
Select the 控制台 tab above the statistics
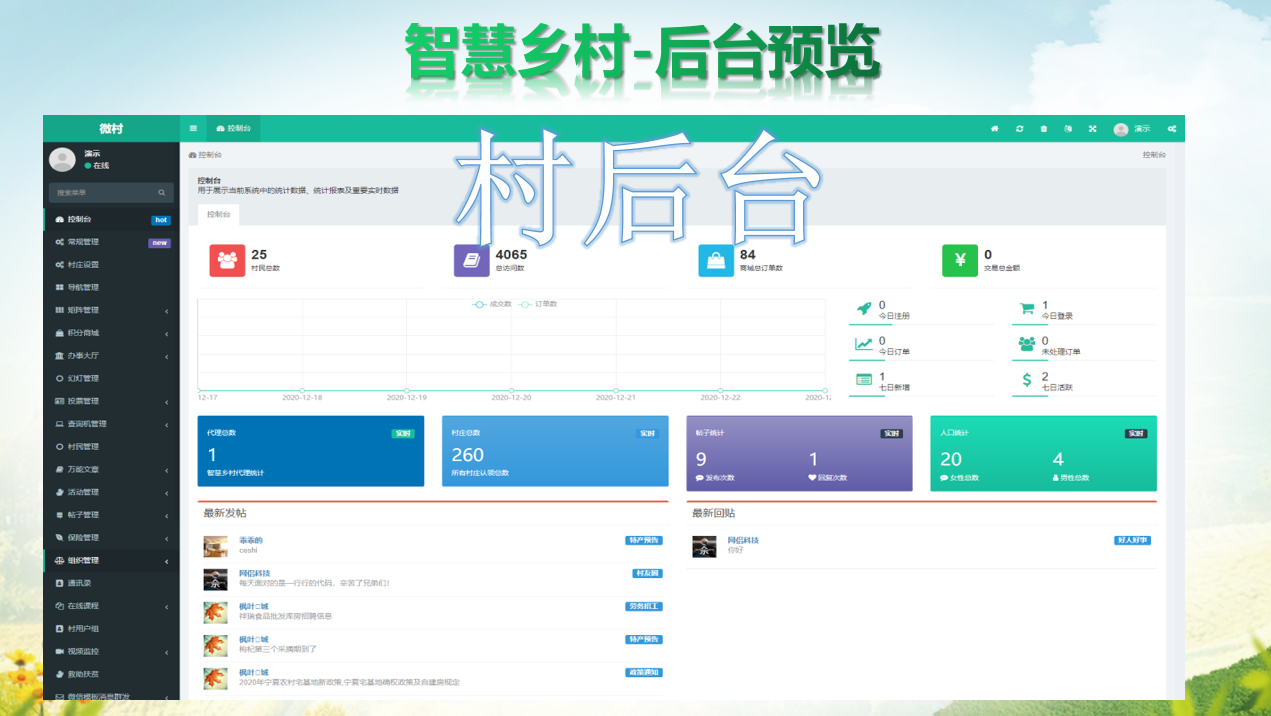point(219,214)
